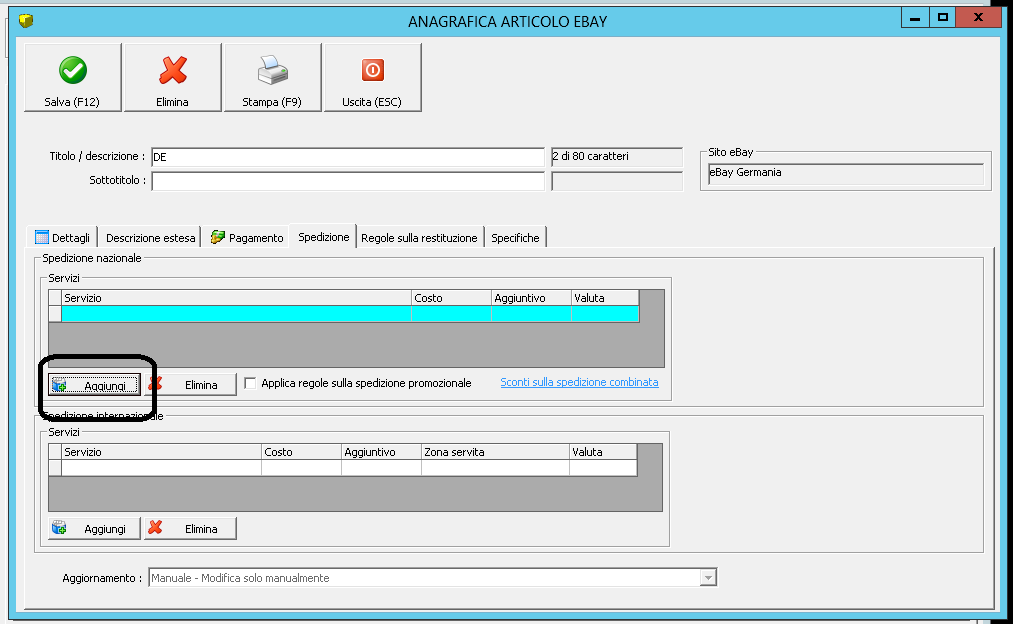Click the Salva (F12) green check button
This screenshot has height=624, width=1013.
coord(72,78)
